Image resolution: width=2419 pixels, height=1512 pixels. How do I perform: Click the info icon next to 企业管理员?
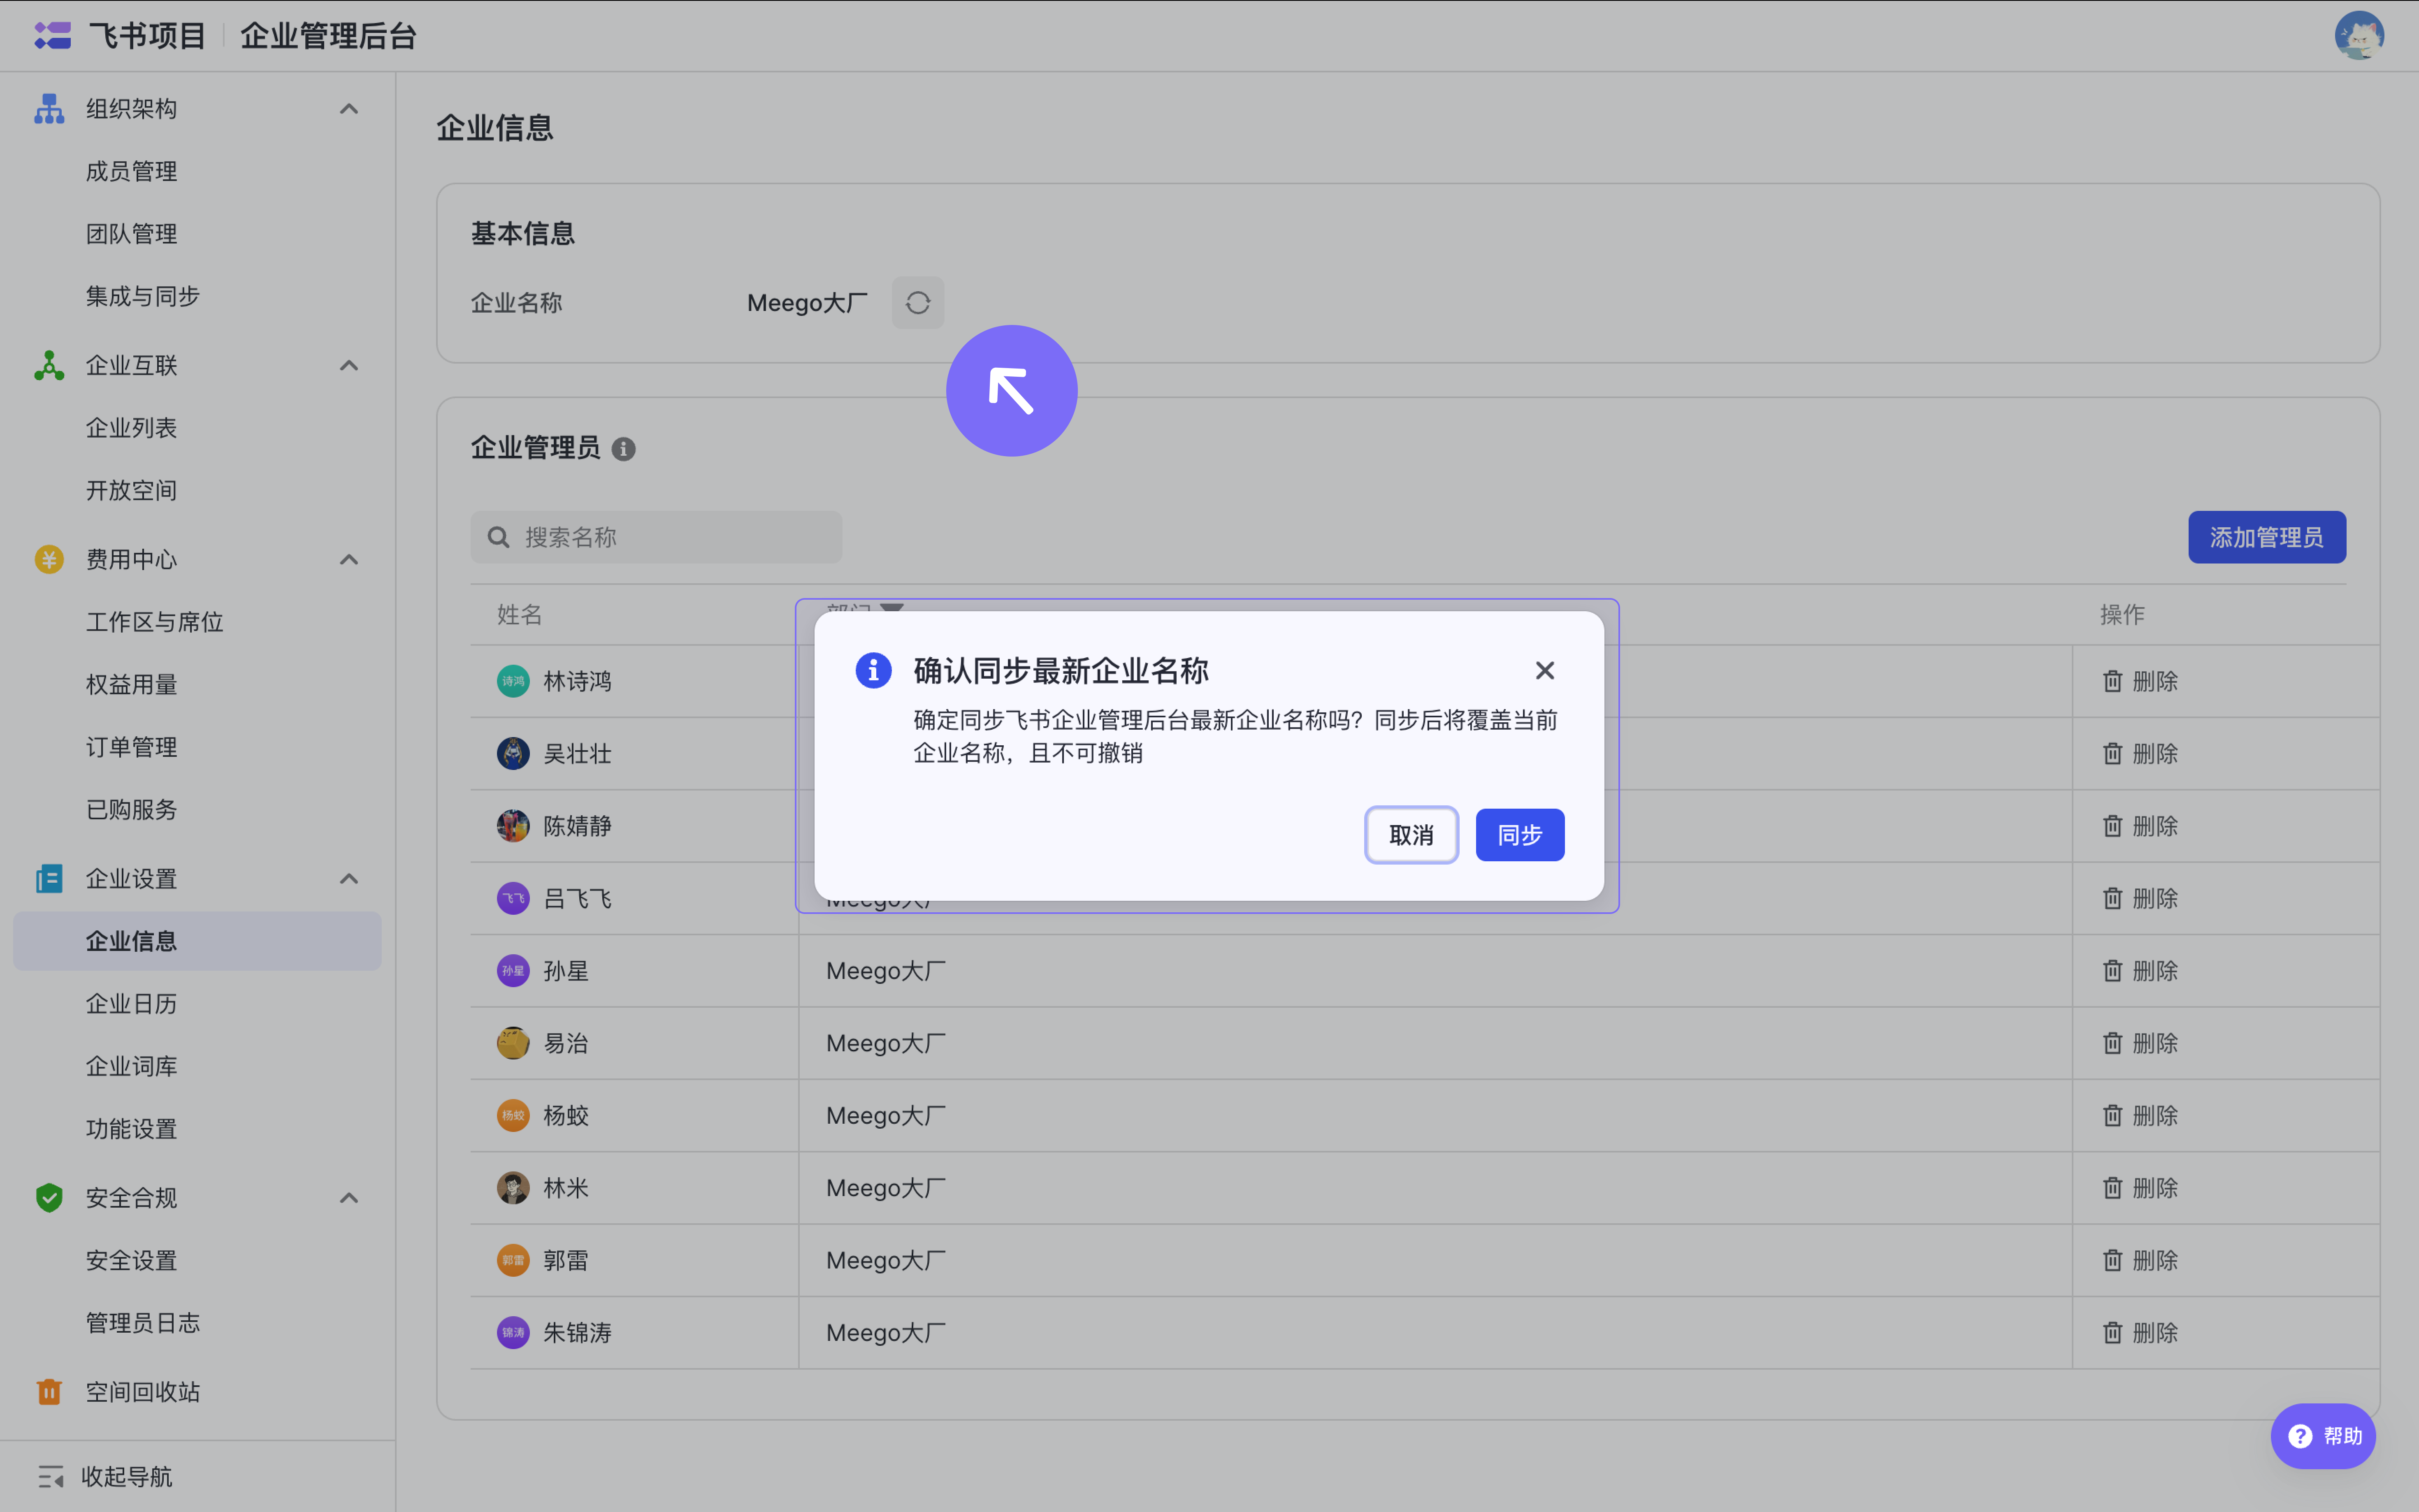click(623, 449)
